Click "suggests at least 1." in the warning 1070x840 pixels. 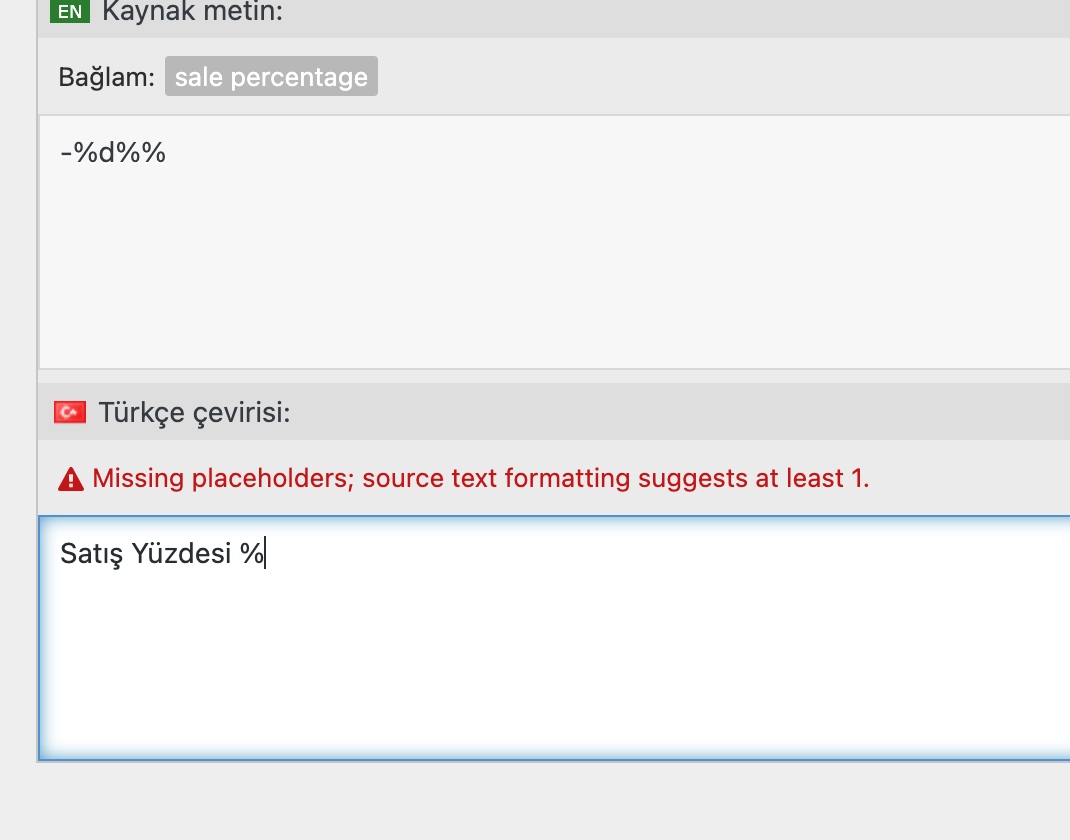tap(753, 478)
